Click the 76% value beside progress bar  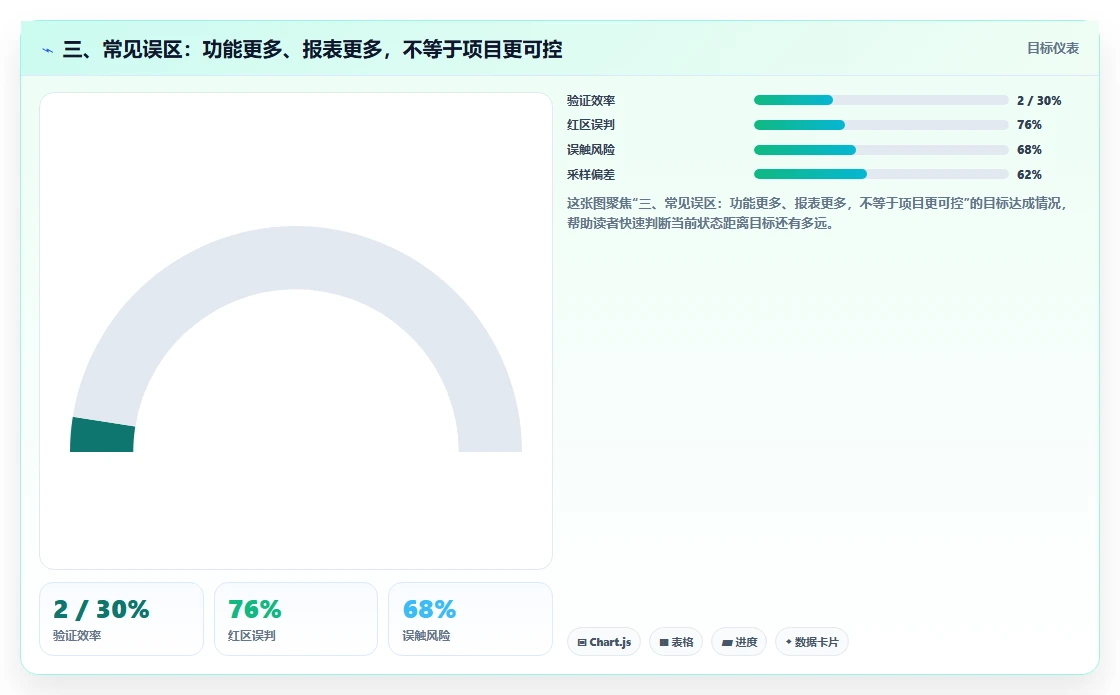click(x=1029, y=125)
